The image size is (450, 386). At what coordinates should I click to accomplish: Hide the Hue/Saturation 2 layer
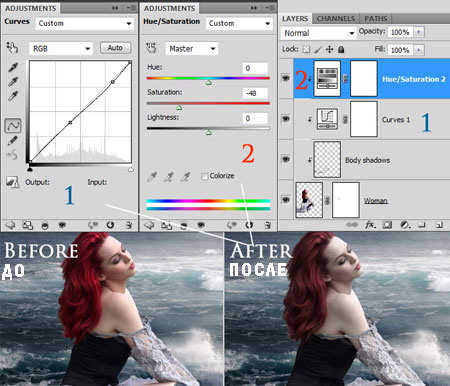pyautogui.click(x=286, y=78)
